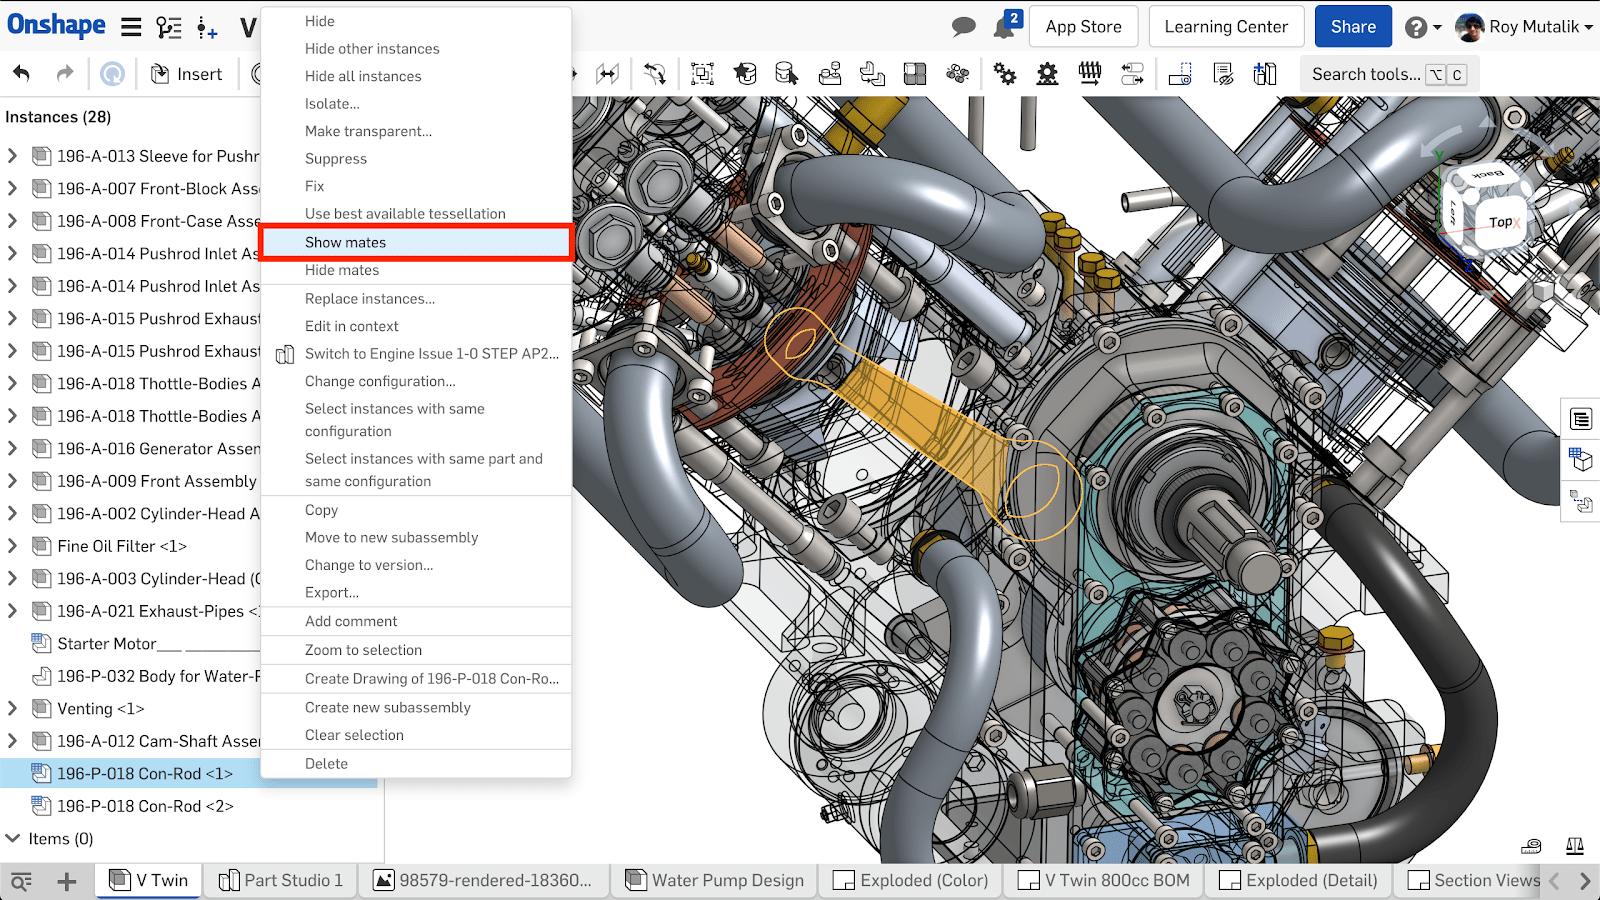Expand the Venting <1> tree item
The height and width of the screenshot is (900, 1600).
[x=12, y=709]
